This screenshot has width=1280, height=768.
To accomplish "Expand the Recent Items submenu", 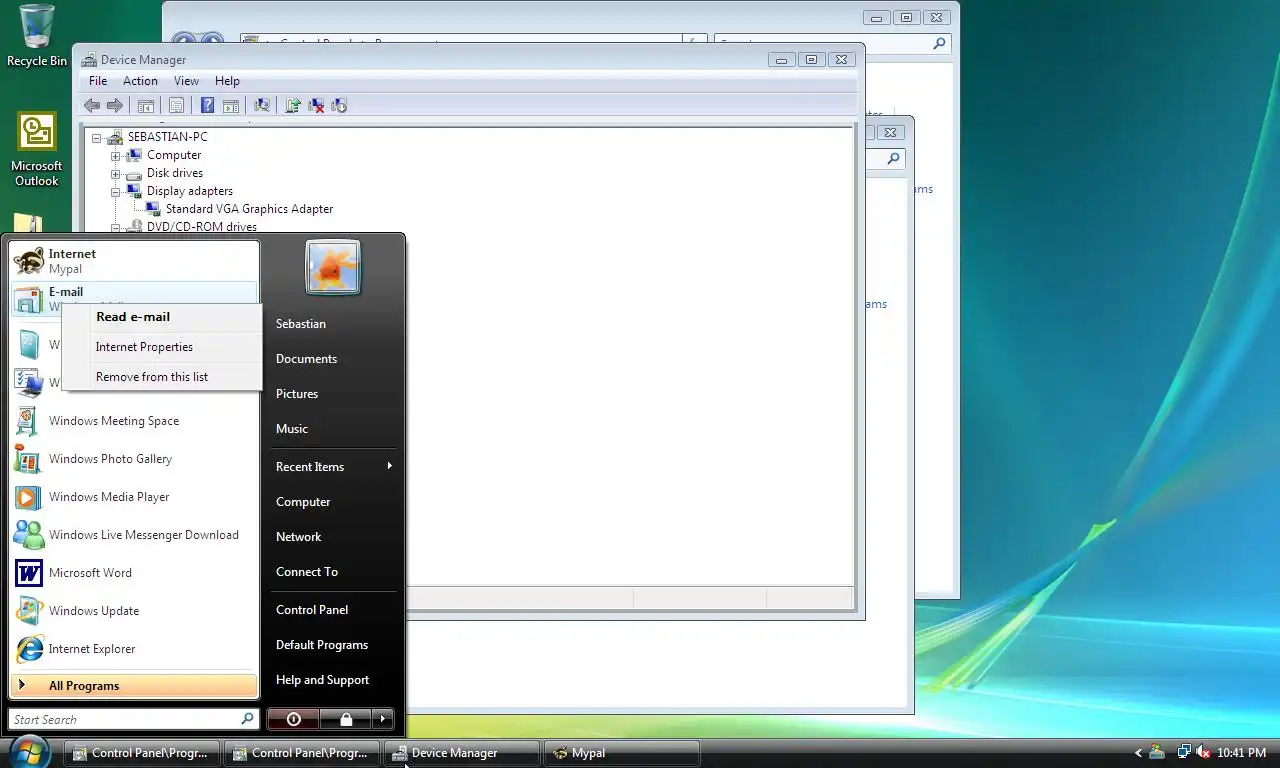I will click(333, 467).
